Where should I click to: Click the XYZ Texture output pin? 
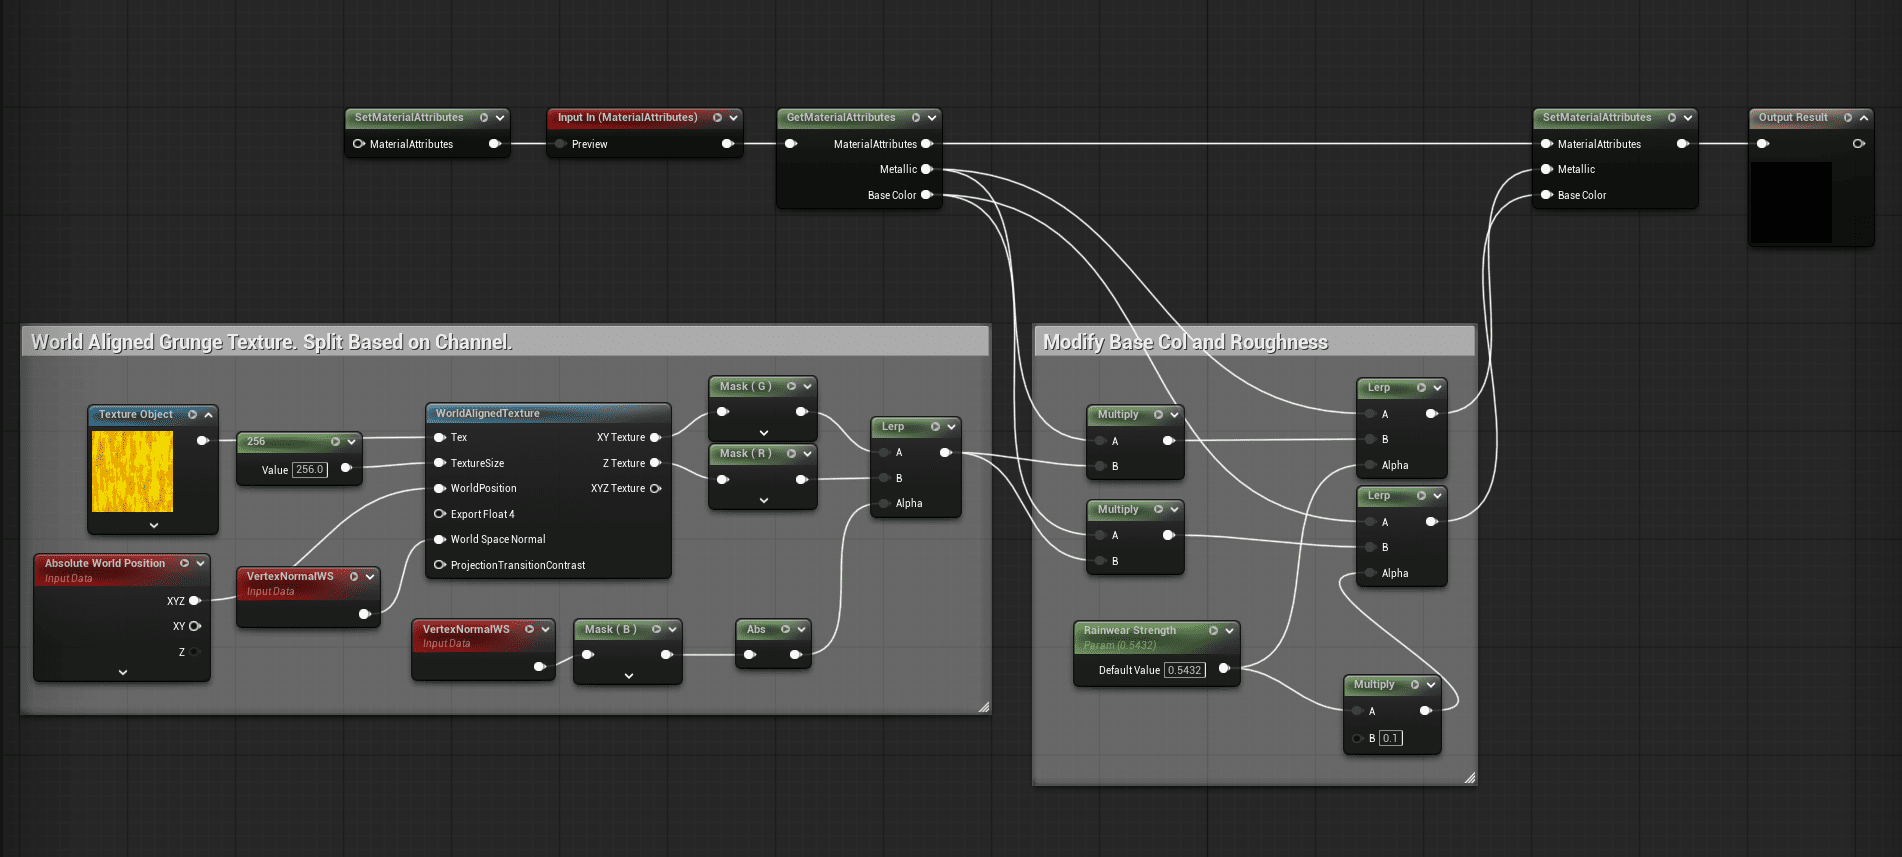pyautogui.click(x=656, y=489)
